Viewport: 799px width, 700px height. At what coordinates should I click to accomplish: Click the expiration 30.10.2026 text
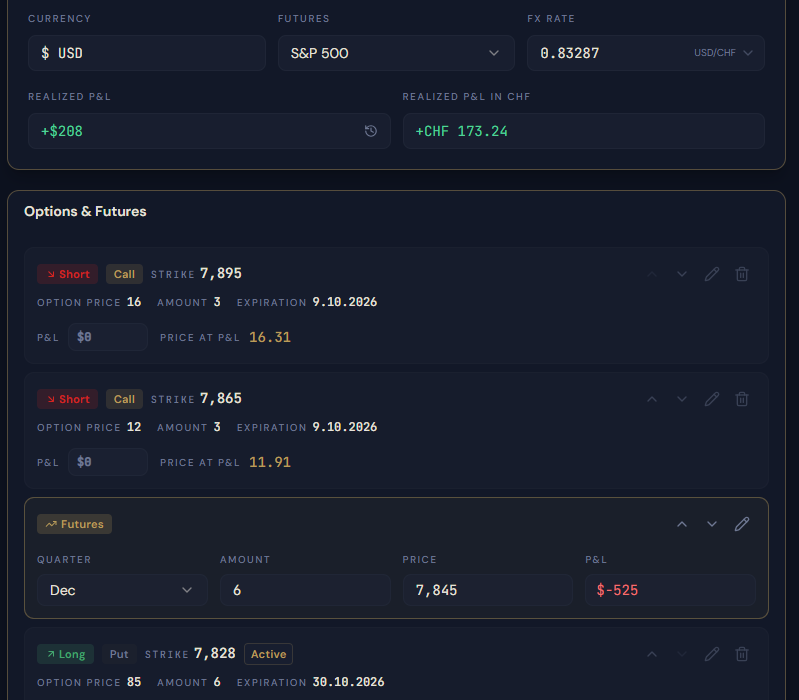pyautogui.click(x=349, y=682)
